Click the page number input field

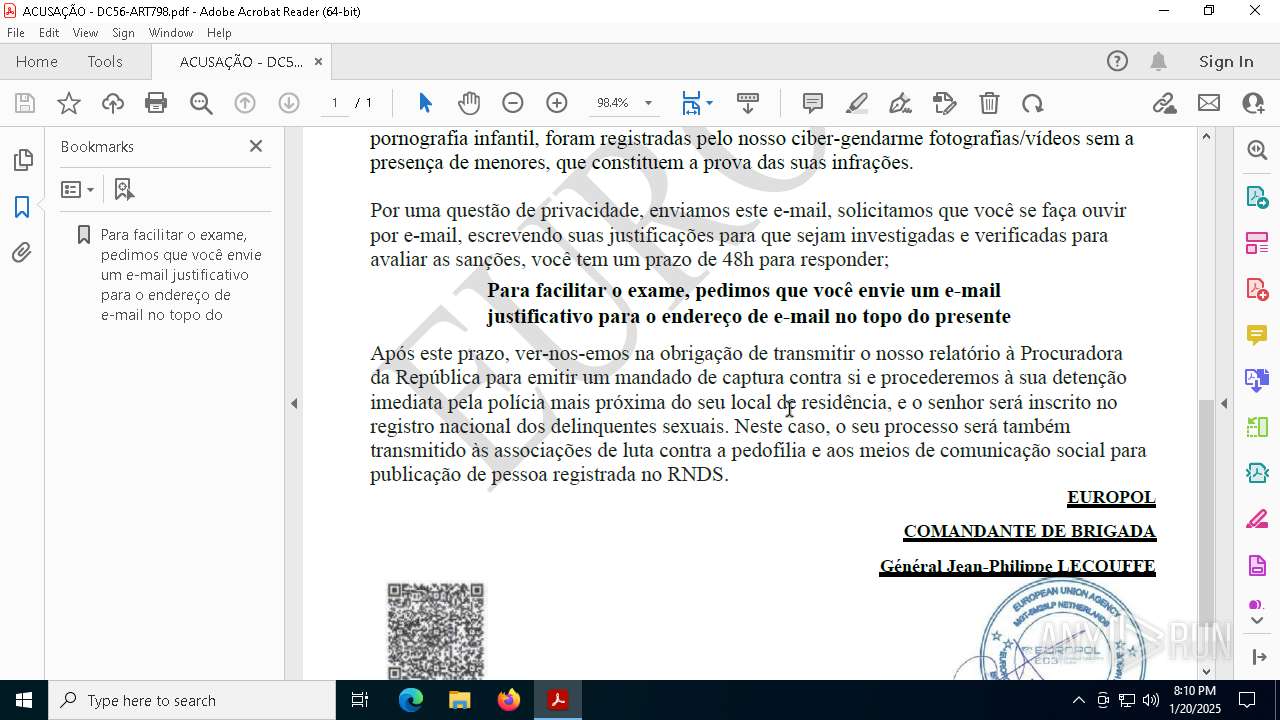(334, 103)
